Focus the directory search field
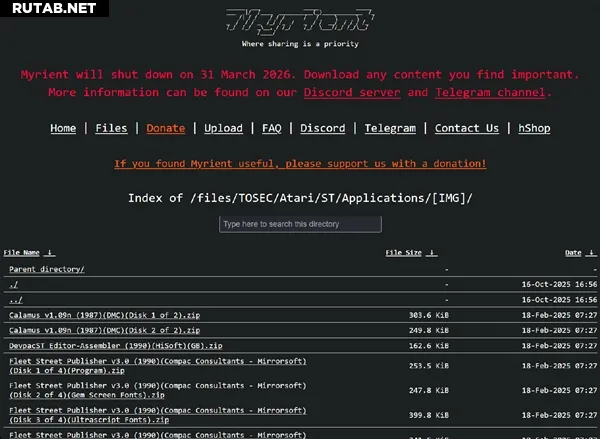This screenshot has height=439, width=600. pos(300,224)
